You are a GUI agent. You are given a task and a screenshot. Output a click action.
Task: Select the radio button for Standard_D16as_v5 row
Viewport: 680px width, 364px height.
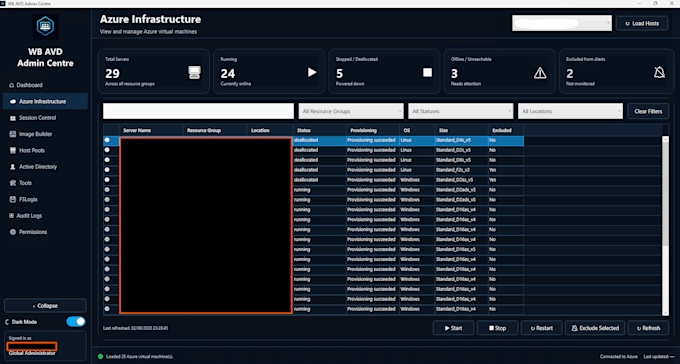[107, 249]
